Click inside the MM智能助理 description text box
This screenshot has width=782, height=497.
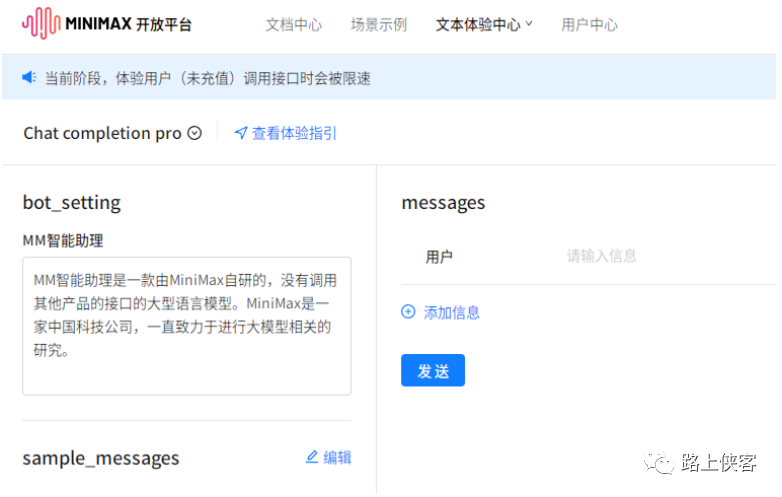(x=187, y=326)
